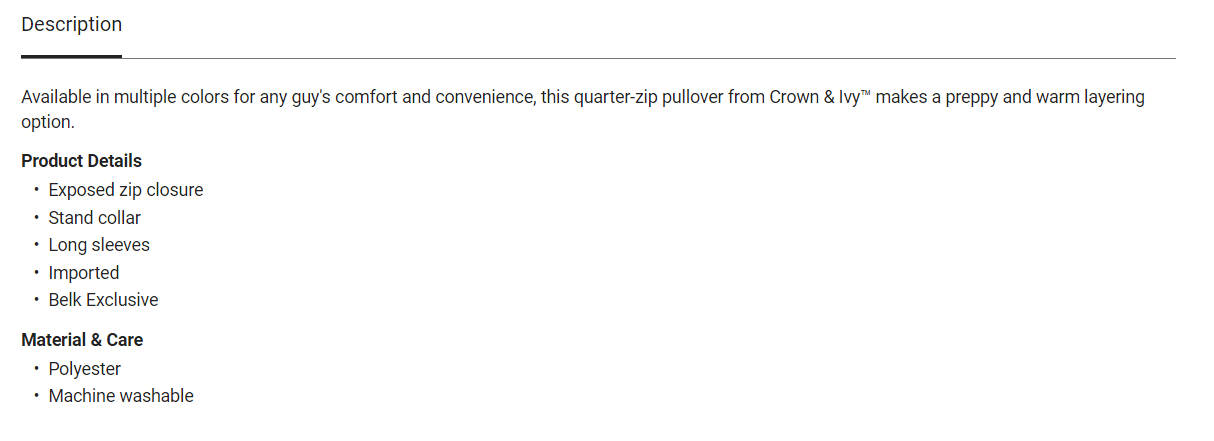Screen dimensions: 1214x441
Task: Click the Imported bullet text
Action: point(84,273)
